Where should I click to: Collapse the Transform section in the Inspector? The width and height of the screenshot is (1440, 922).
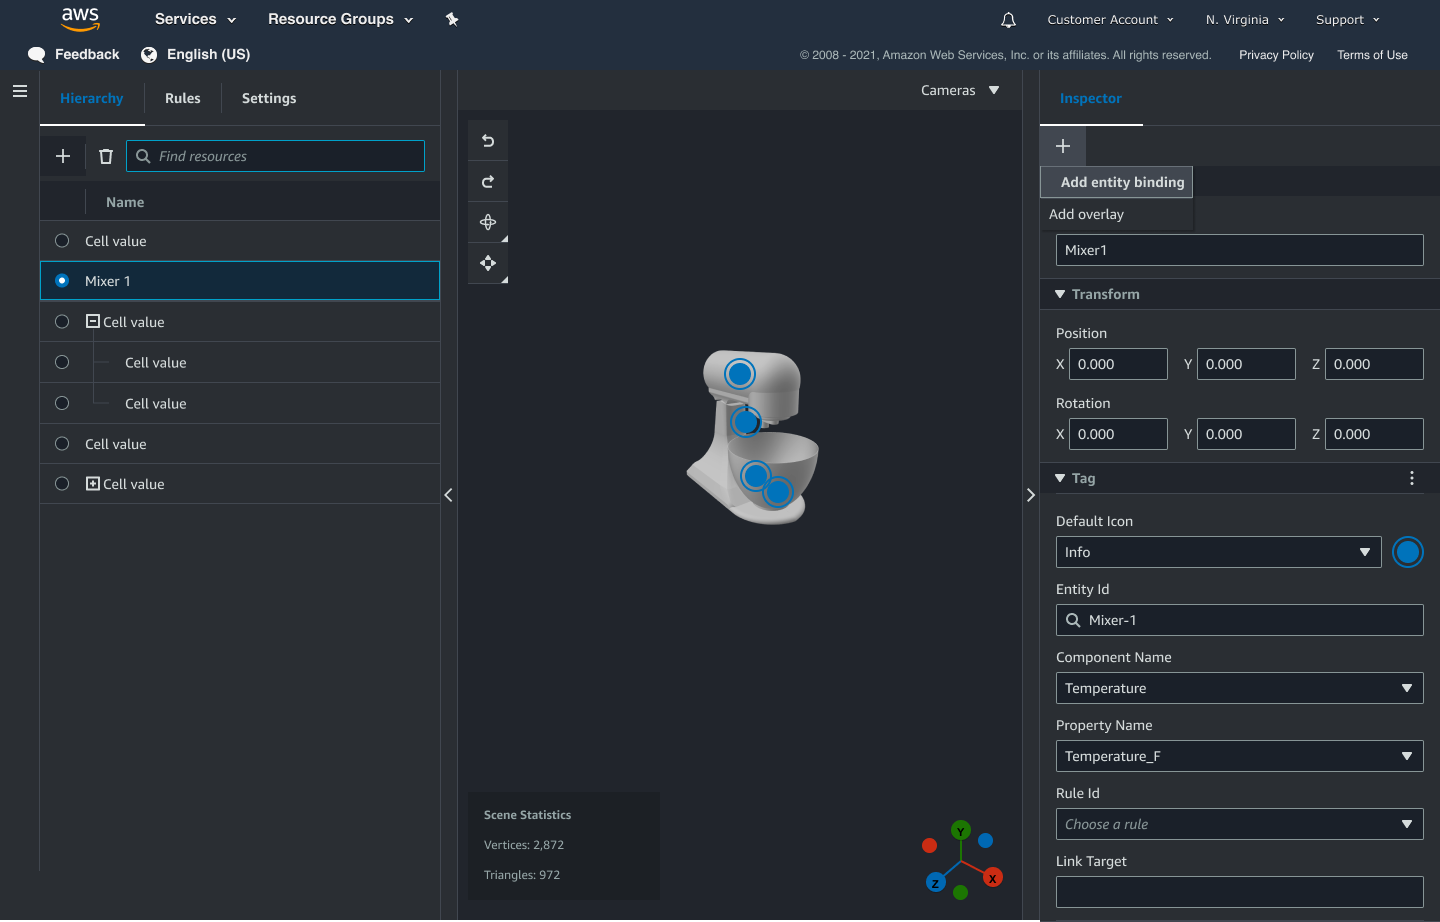tap(1061, 294)
